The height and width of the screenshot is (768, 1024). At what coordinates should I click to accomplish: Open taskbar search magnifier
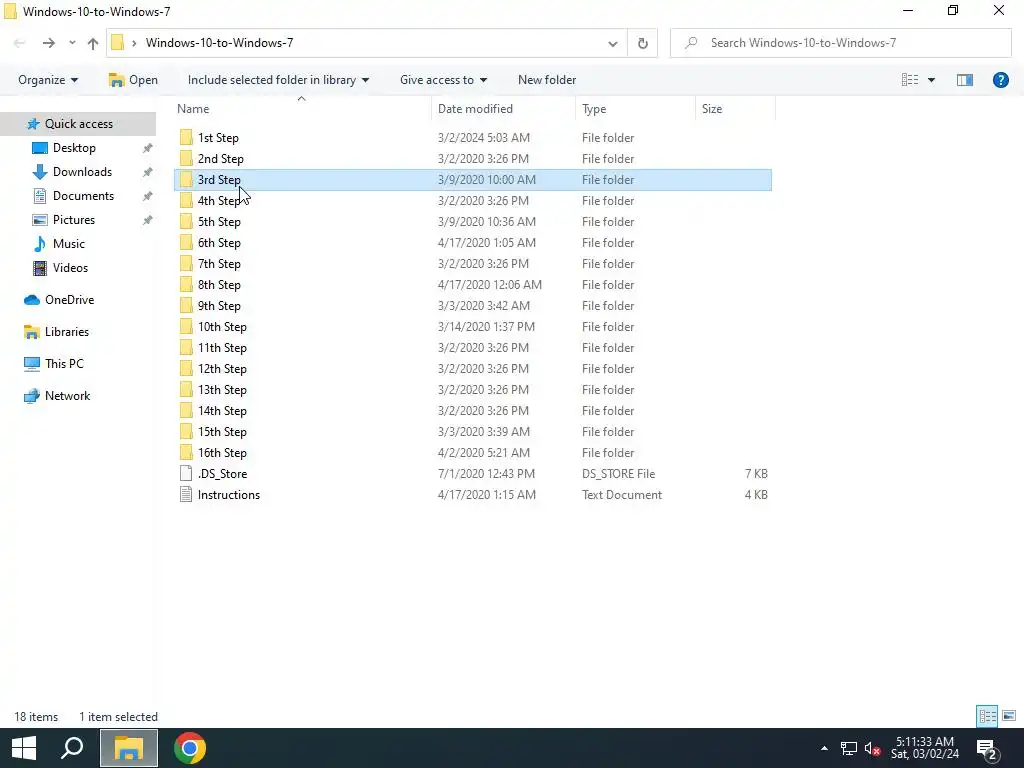72,748
